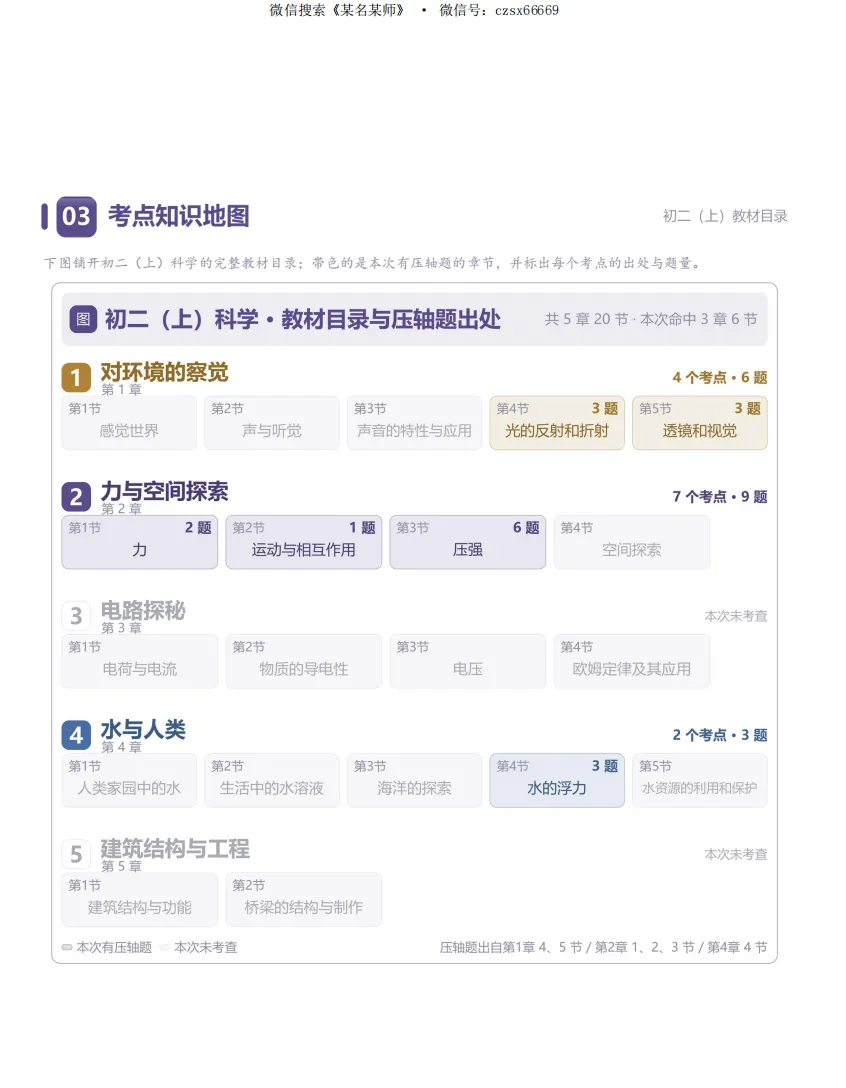Click the footer note starting "压轴题出自第1章"
Screen dimensions: 846x1088
point(603,947)
